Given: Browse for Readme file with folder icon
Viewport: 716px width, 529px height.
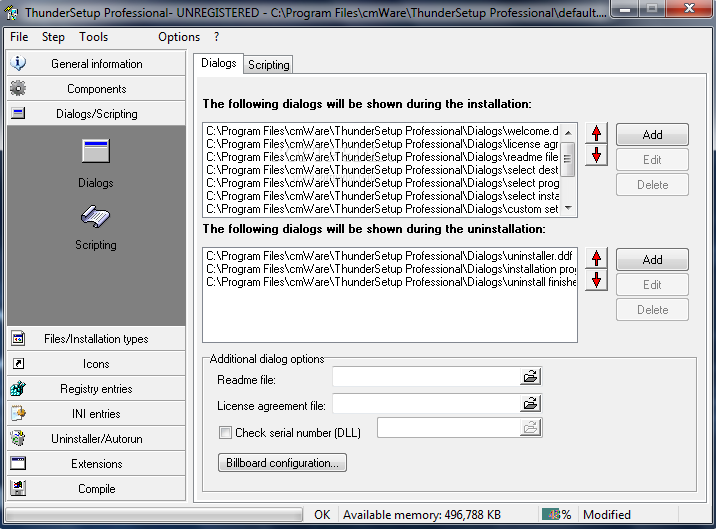Looking at the screenshot, I should [x=530, y=377].
